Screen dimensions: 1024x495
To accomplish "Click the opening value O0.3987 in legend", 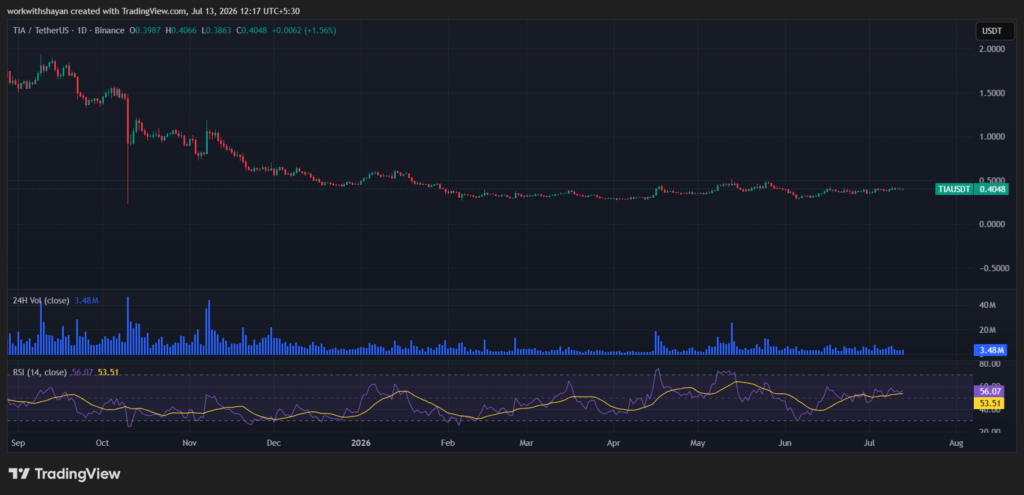I will pos(144,30).
